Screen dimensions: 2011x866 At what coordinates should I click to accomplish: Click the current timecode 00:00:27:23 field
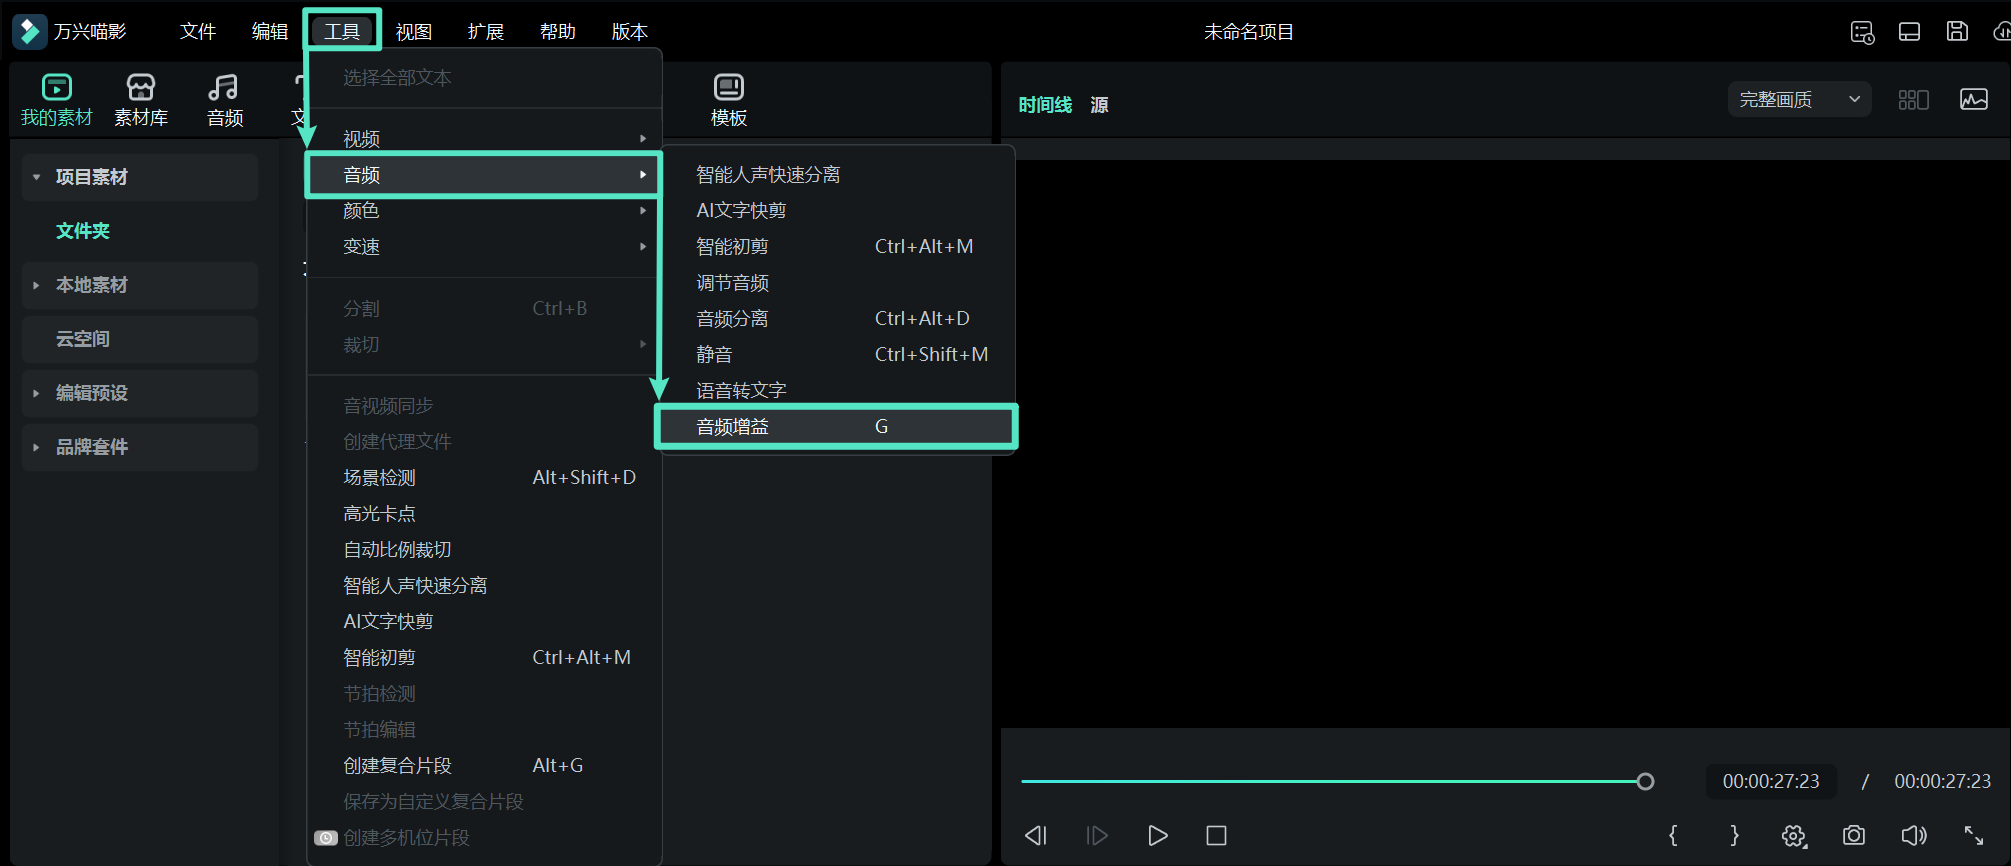click(x=1771, y=782)
